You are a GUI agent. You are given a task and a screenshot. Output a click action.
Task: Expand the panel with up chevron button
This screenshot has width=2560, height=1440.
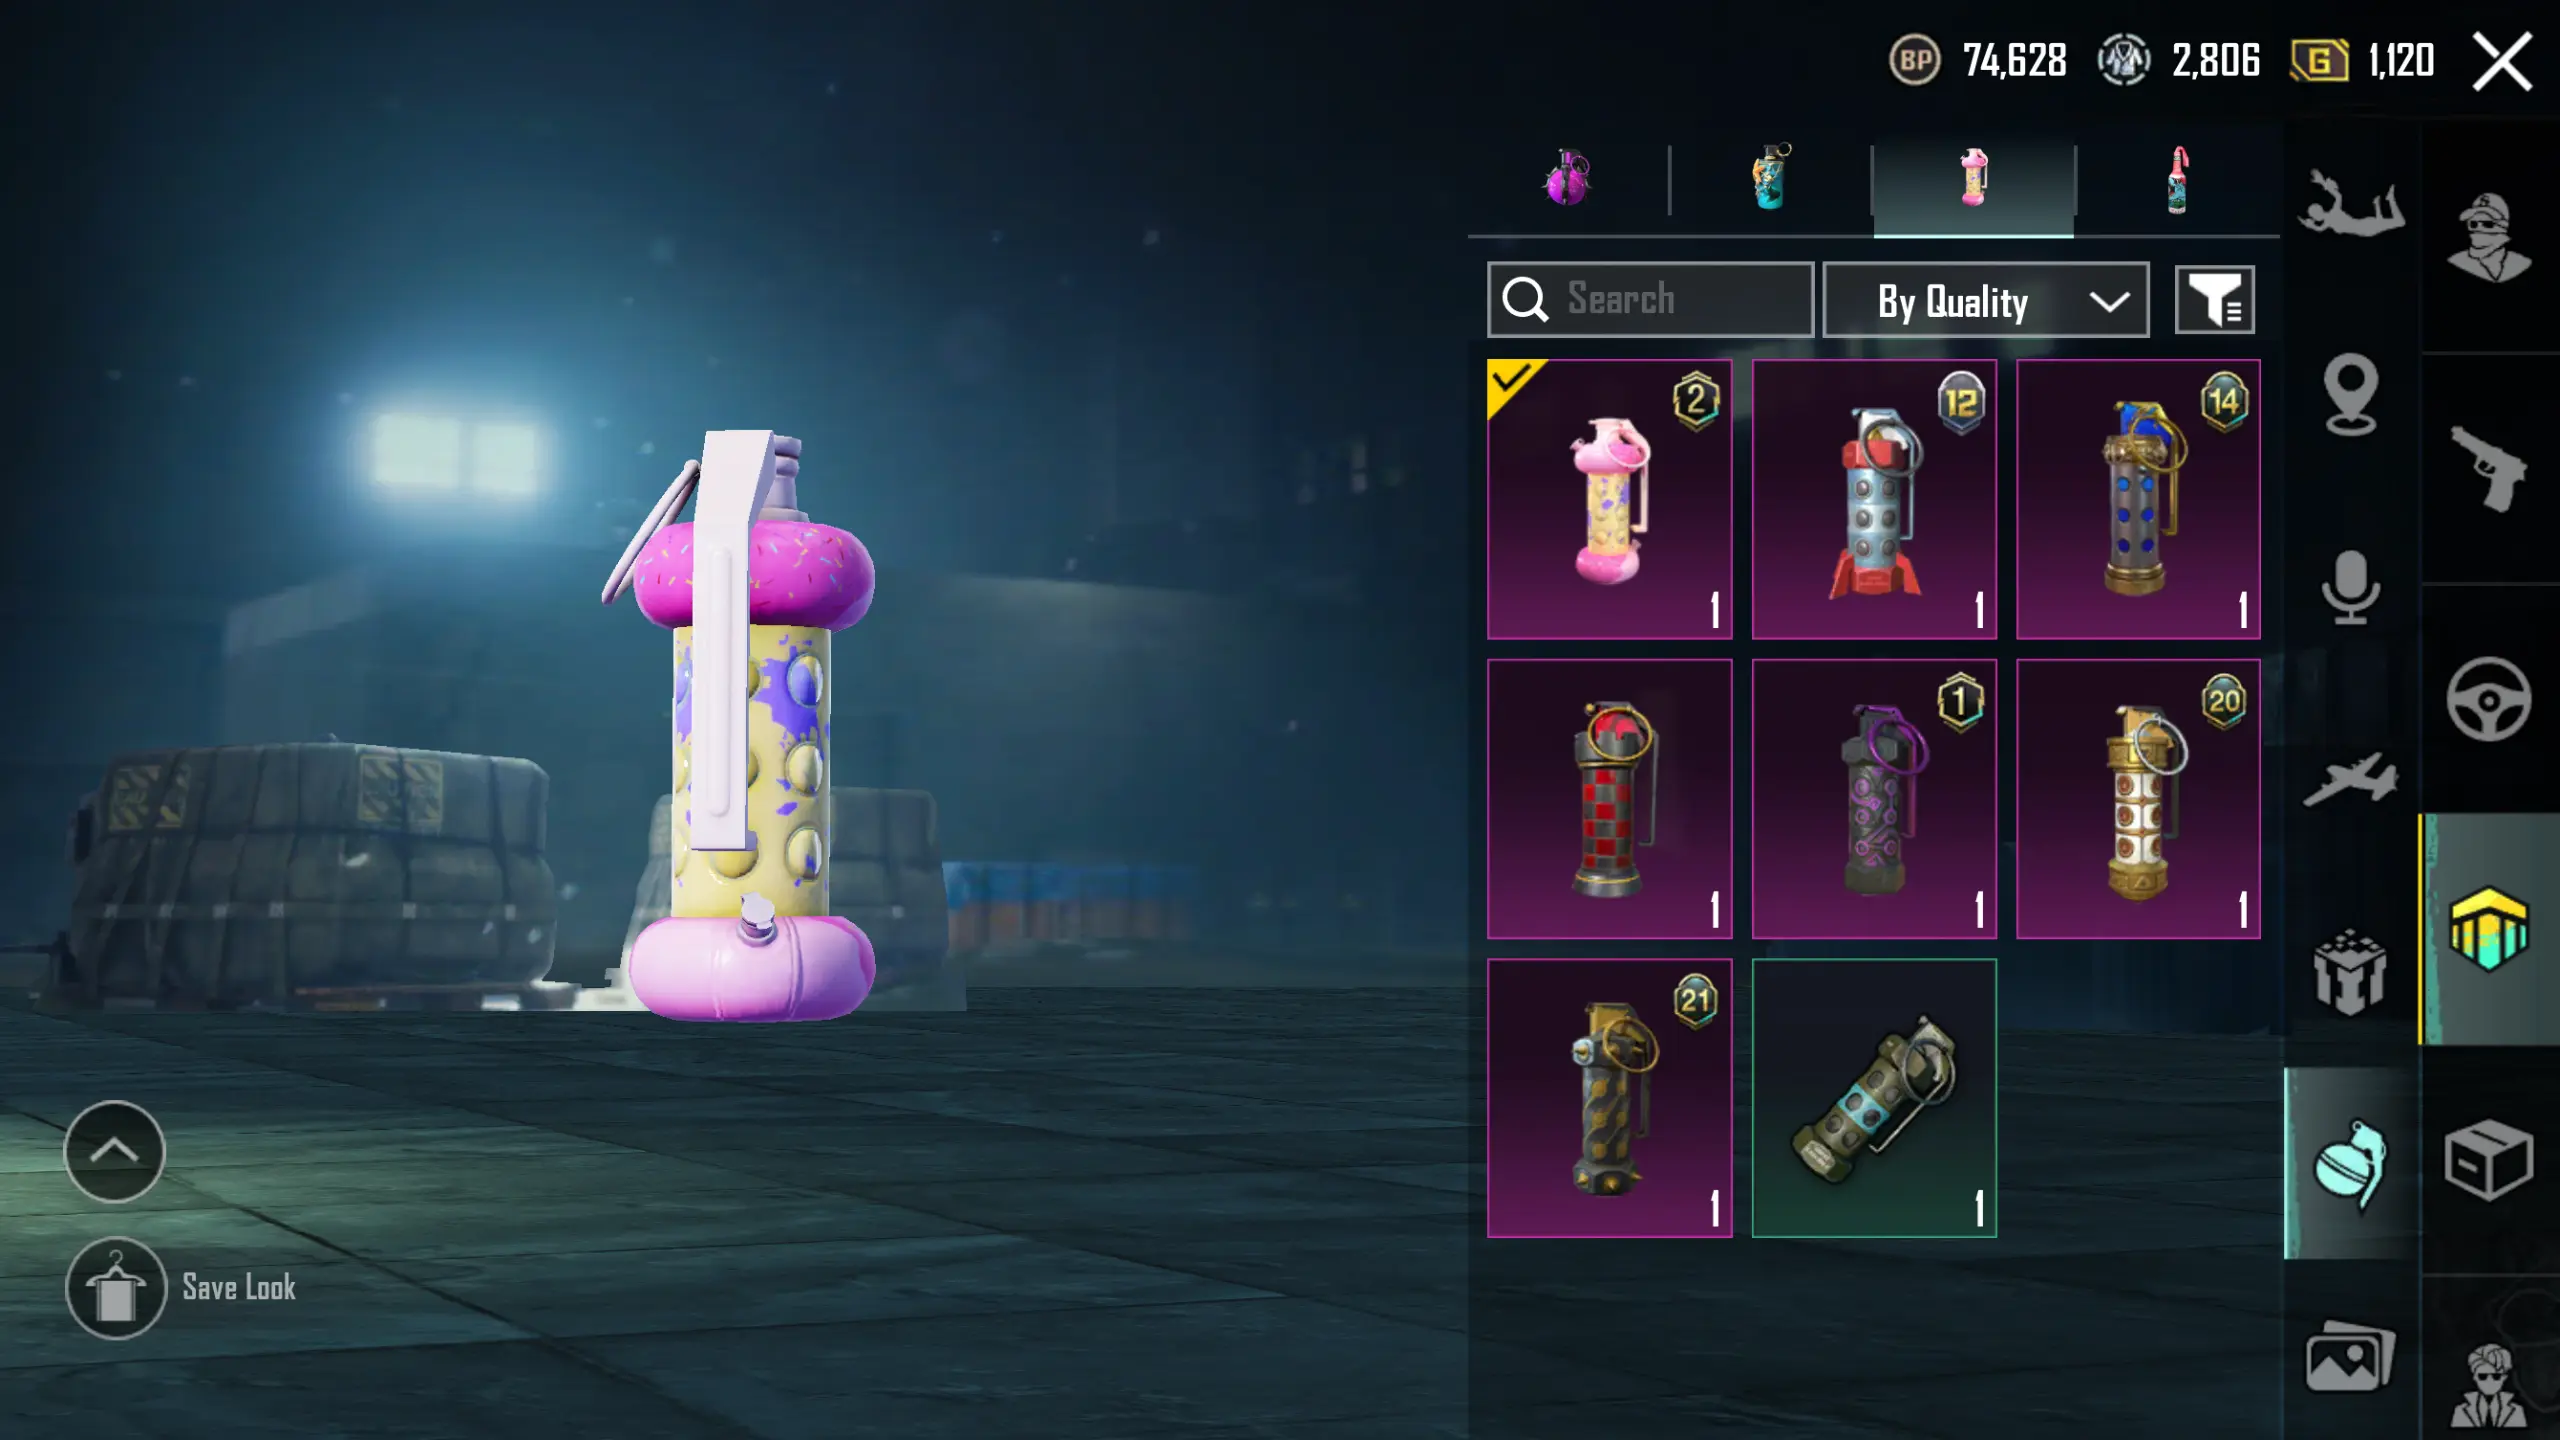[114, 1151]
